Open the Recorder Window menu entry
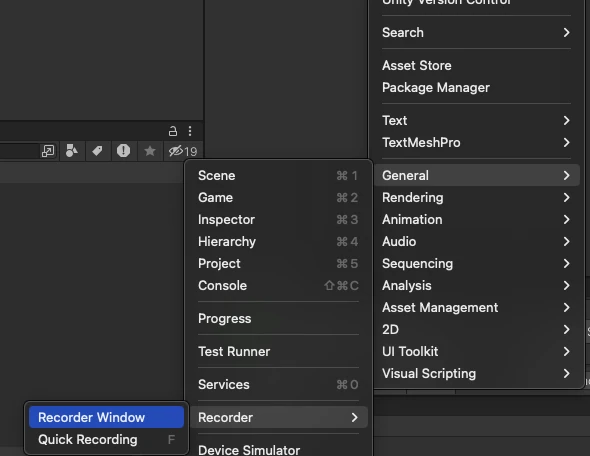The height and width of the screenshot is (456, 590). (106, 417)
